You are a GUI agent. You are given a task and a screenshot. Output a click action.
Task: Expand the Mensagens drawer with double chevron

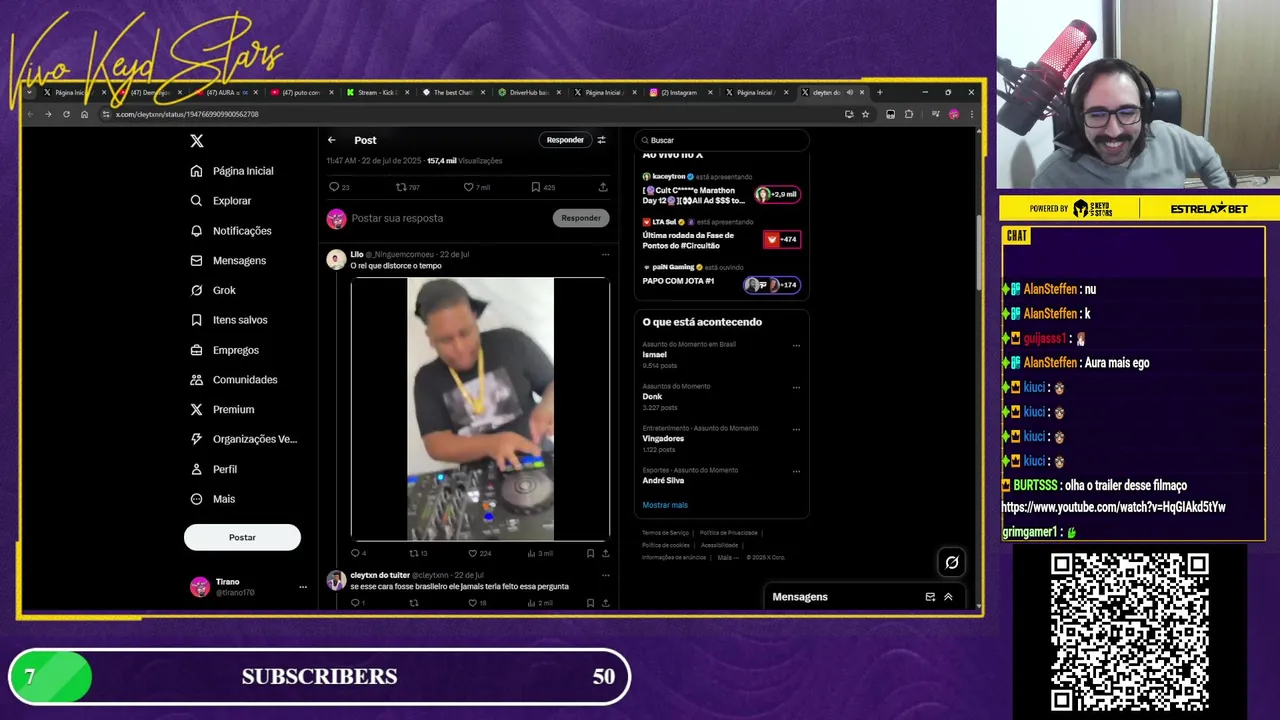tap(948, 597)
